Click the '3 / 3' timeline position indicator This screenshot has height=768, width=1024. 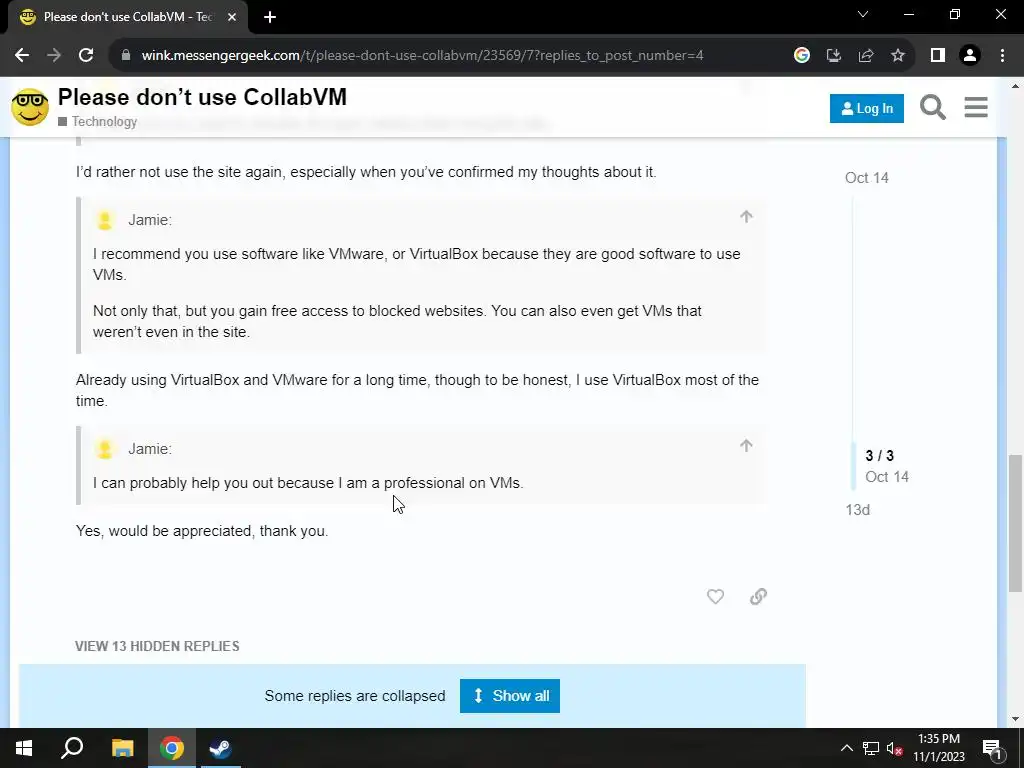click(x=880, y=456)
